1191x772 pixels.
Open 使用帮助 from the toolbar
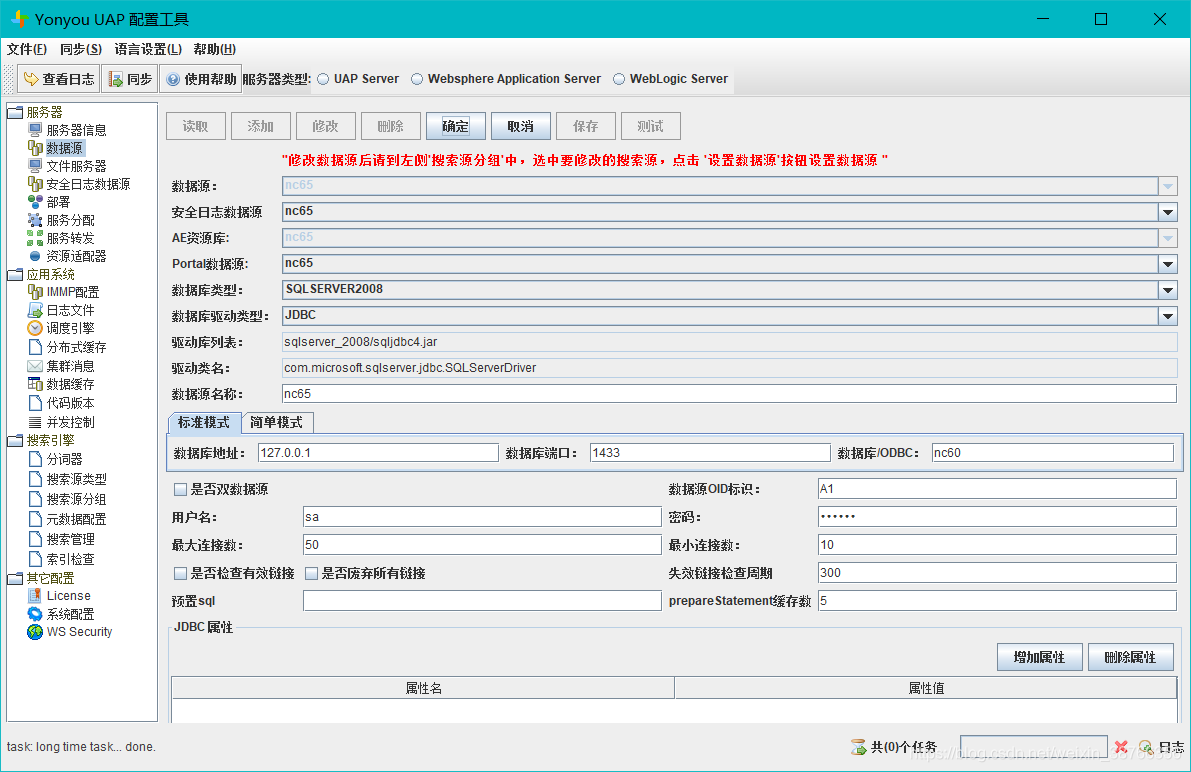173,79
